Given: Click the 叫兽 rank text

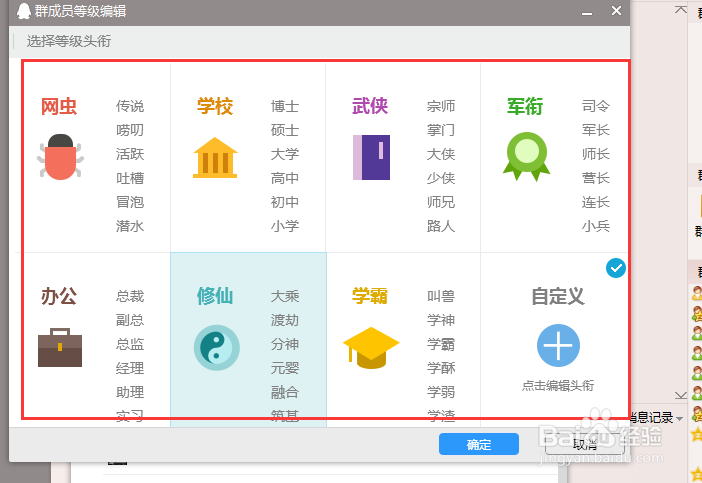Looking at the screenshot, I should tap(441, 296).
